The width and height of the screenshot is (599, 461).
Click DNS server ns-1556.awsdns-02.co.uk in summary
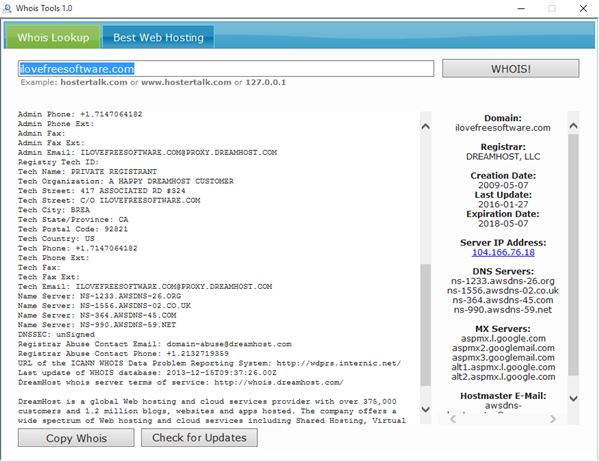[x=503, y=291]
